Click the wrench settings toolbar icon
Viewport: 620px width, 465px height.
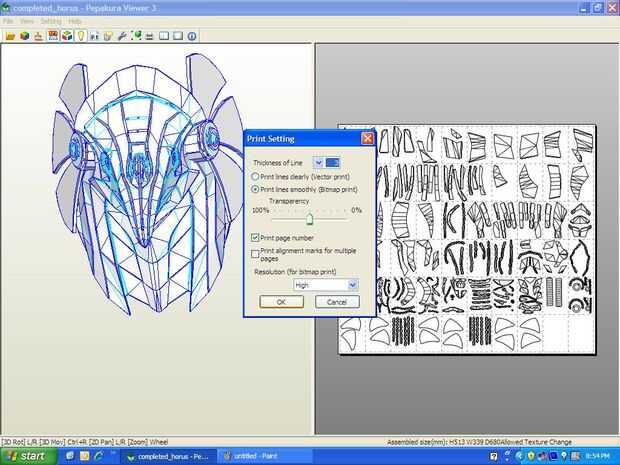(122, 36)
